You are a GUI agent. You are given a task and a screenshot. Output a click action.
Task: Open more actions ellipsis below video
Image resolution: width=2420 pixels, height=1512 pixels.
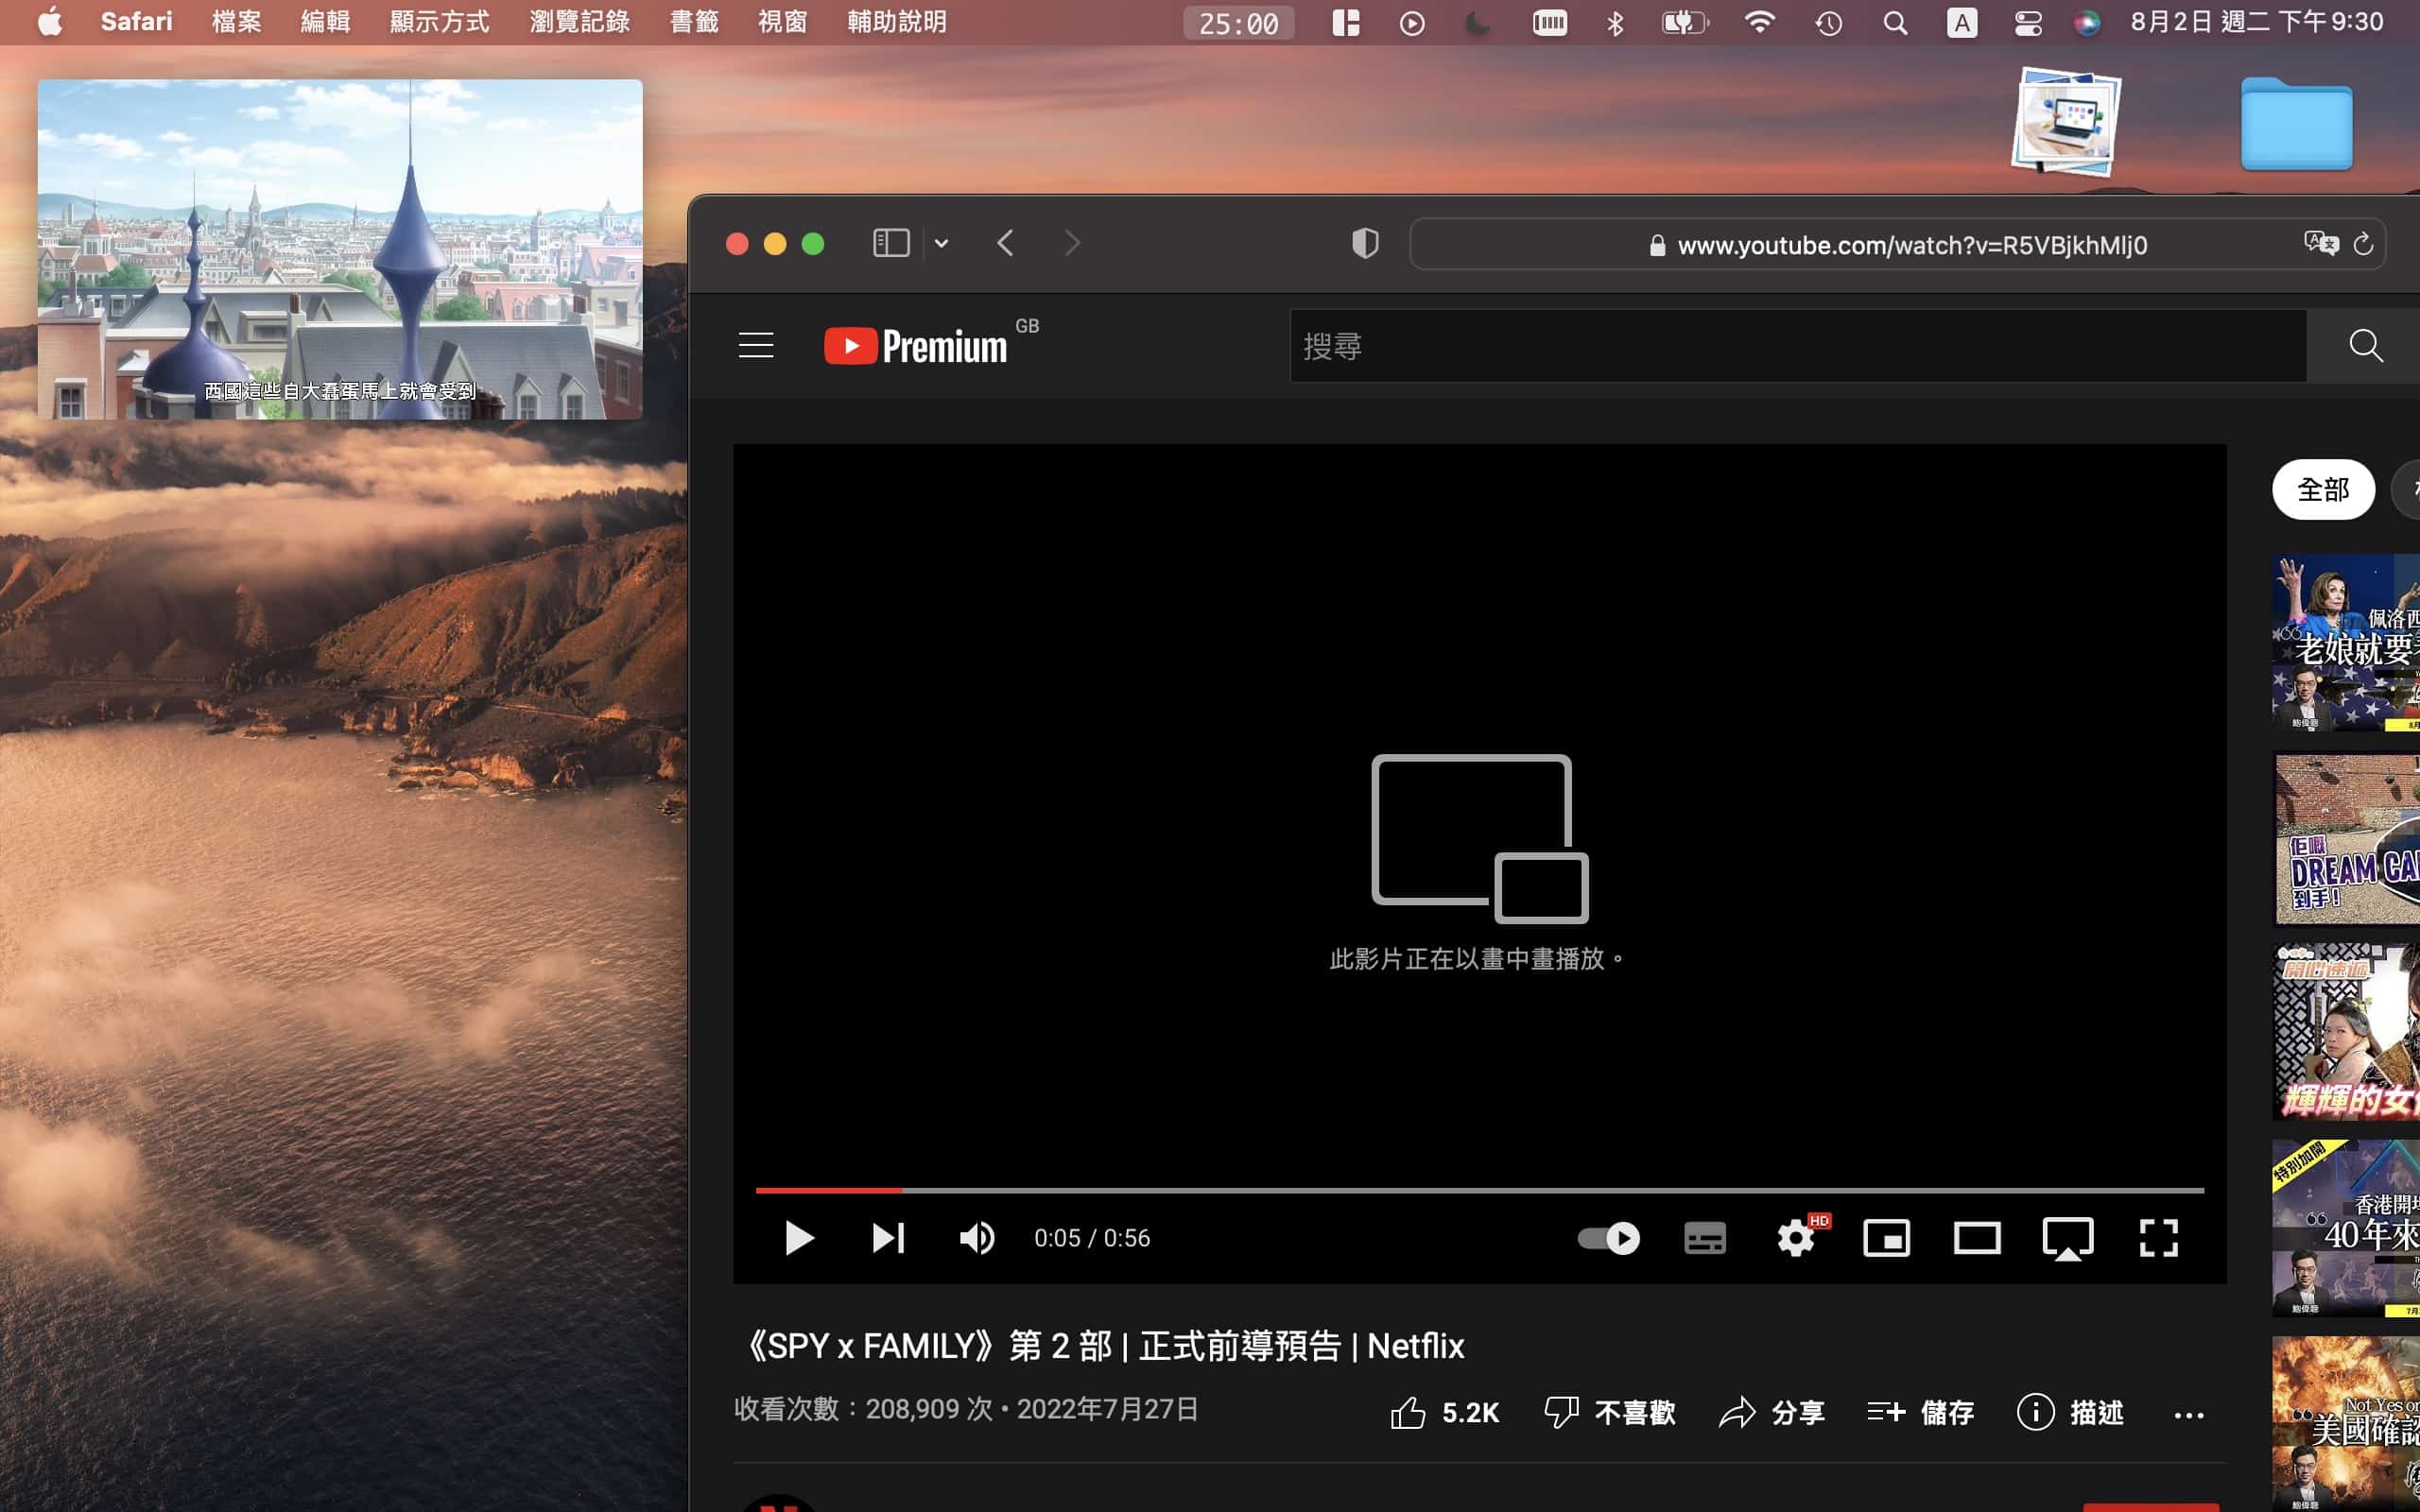[x=2188, y=1414]
